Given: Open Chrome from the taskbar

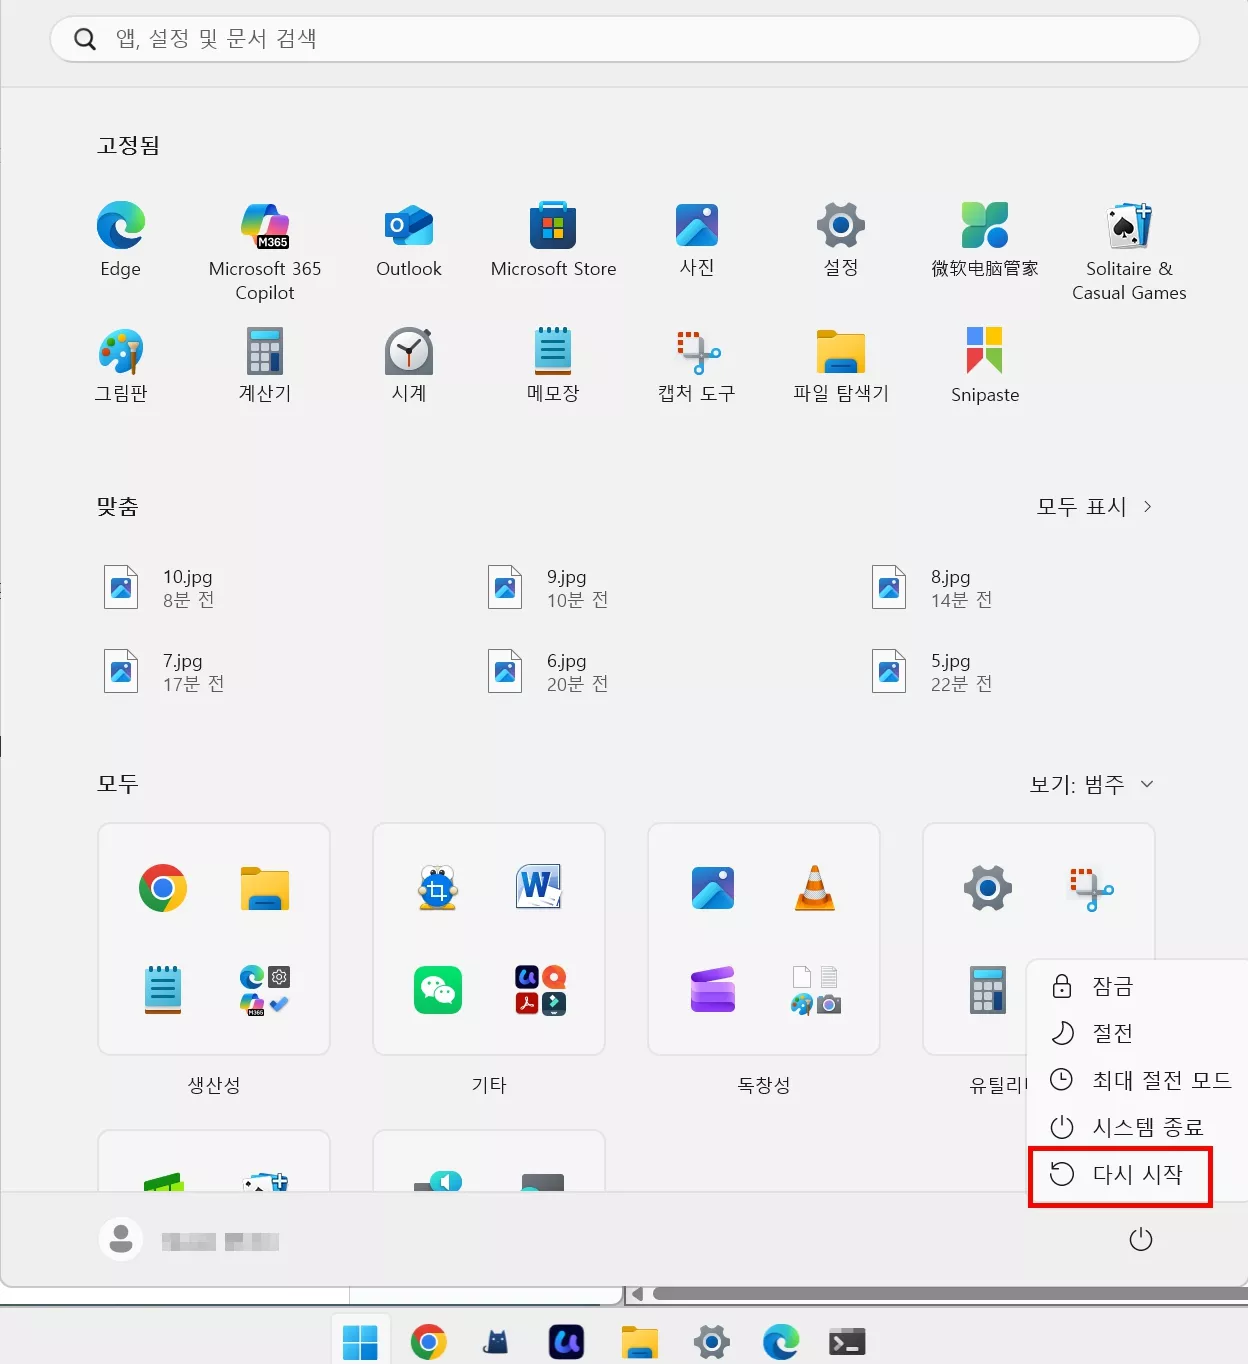Looking at the screenshot, I should click(429, 1340).
